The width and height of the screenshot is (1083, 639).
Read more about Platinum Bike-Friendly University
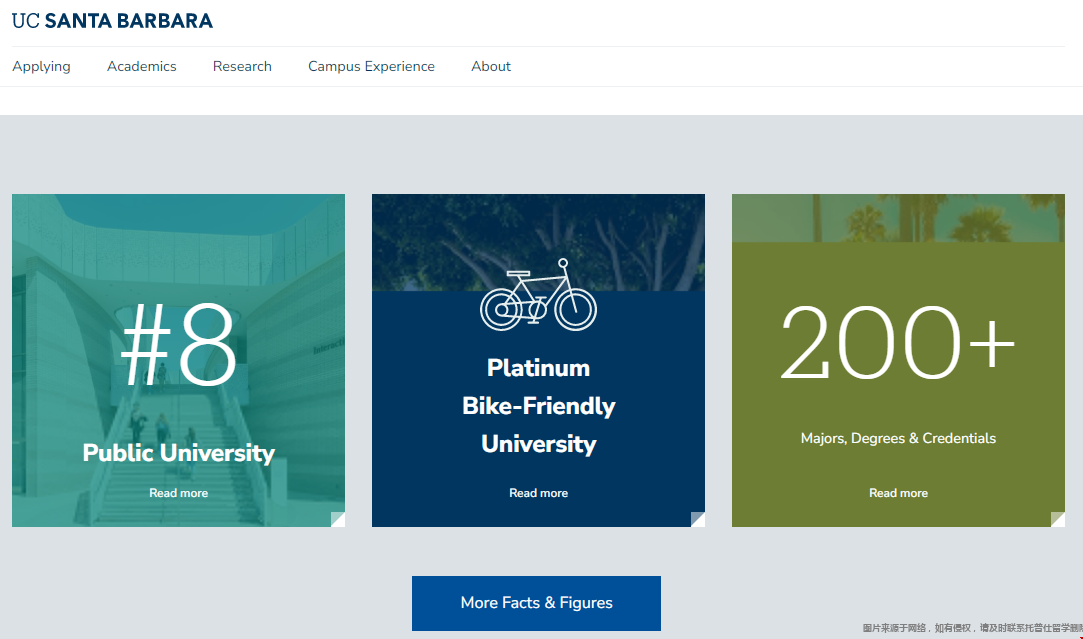coord(538,493)
